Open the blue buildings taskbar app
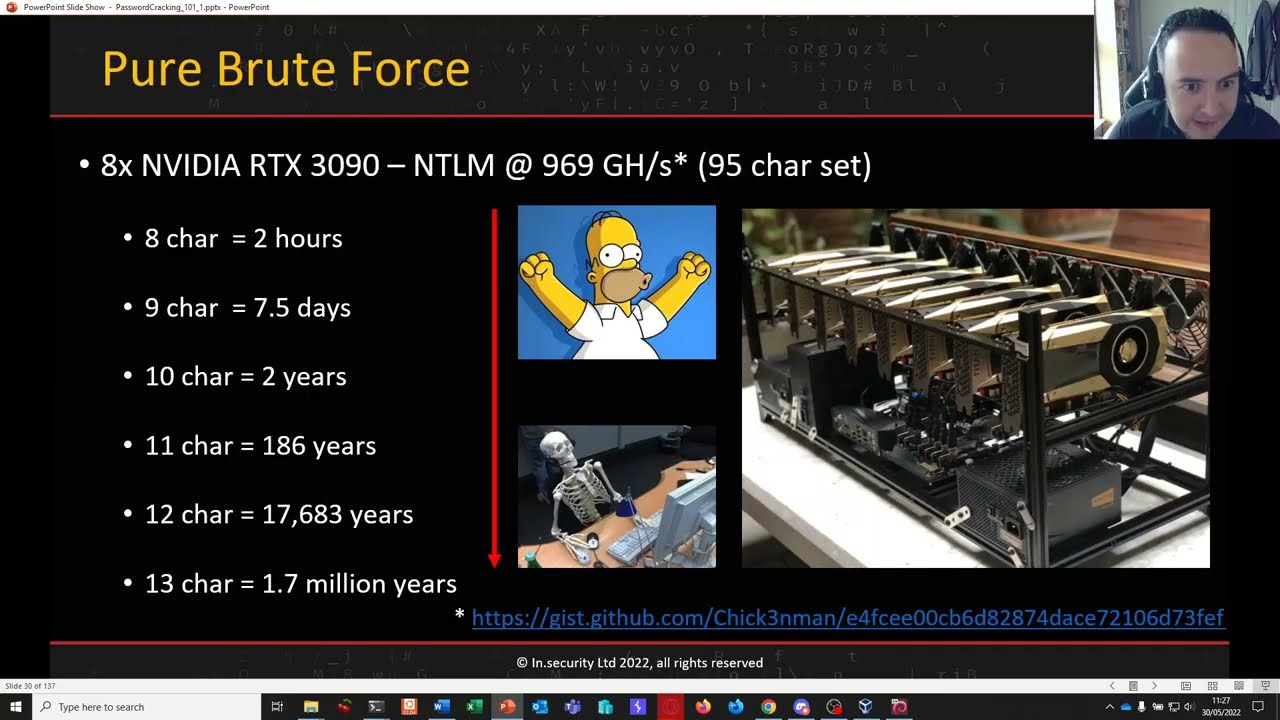1280x720 pixels. pos(605,707)
